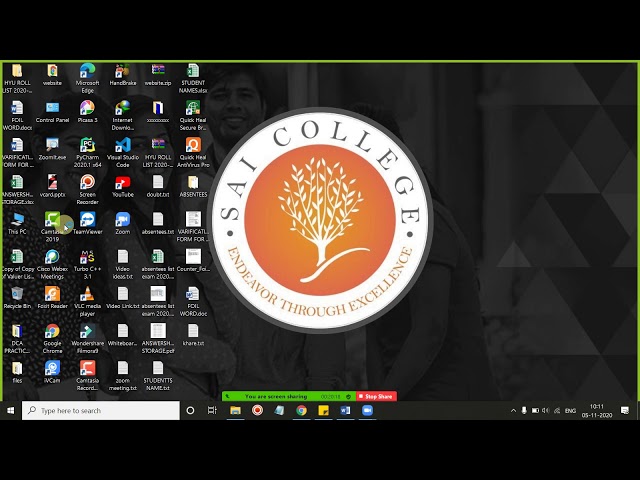Open files folder on desktop

[x=17, y=372]
